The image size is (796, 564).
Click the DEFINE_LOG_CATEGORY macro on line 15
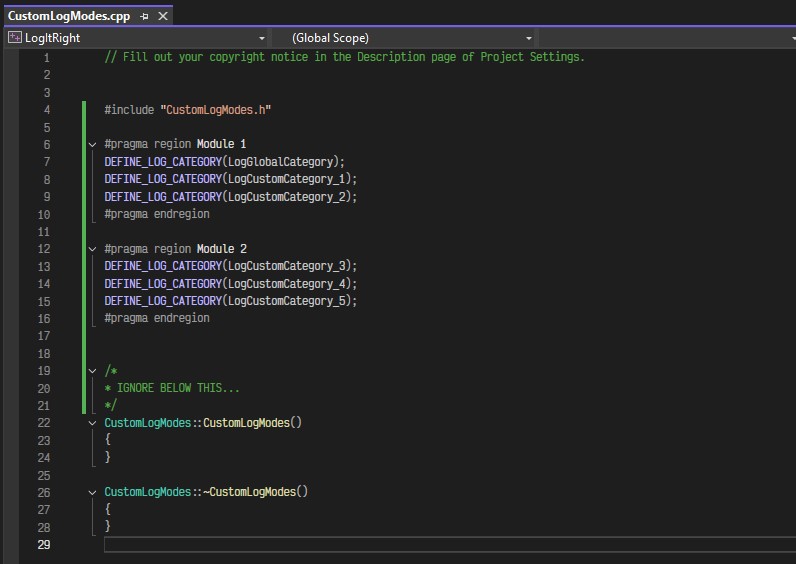click(162, 301)
